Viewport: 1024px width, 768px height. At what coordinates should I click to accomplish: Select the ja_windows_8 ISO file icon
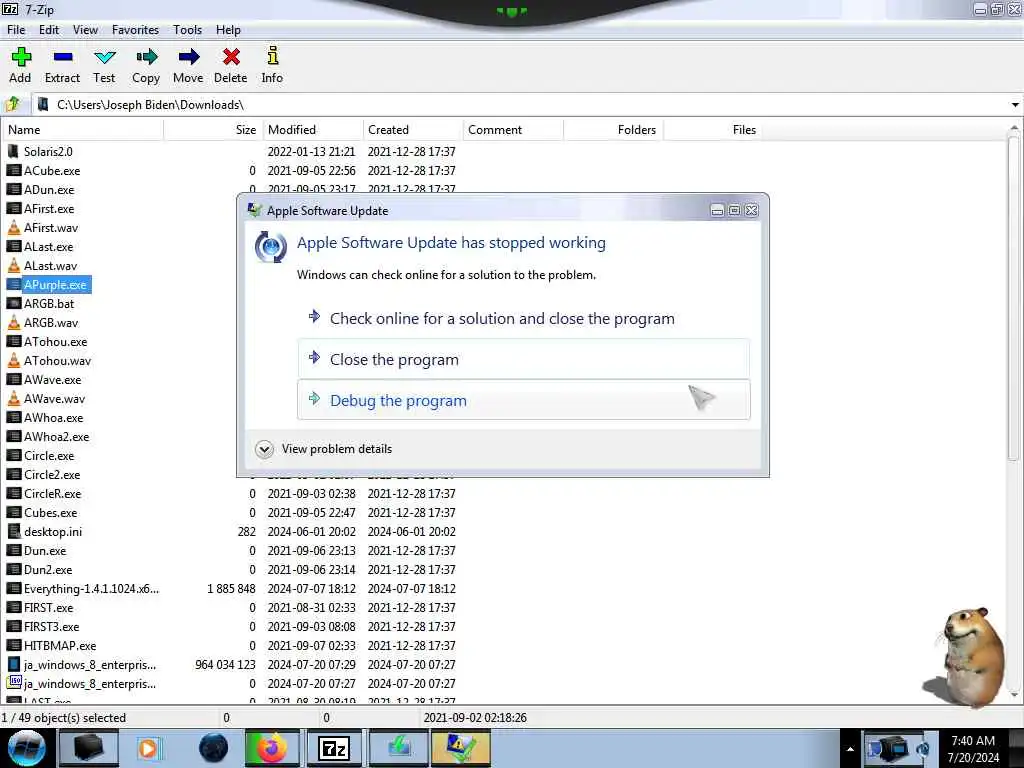coord(14,683)
